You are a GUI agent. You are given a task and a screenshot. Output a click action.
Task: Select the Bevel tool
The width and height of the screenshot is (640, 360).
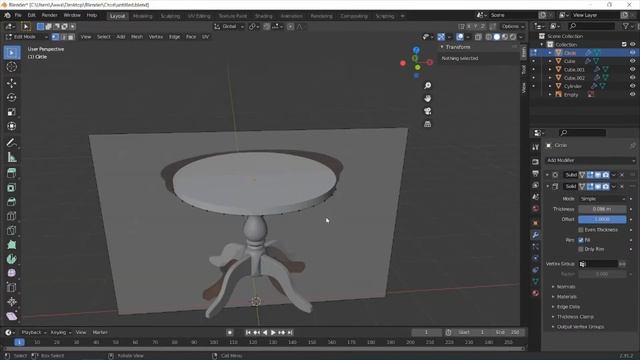(x=11, y=202)
